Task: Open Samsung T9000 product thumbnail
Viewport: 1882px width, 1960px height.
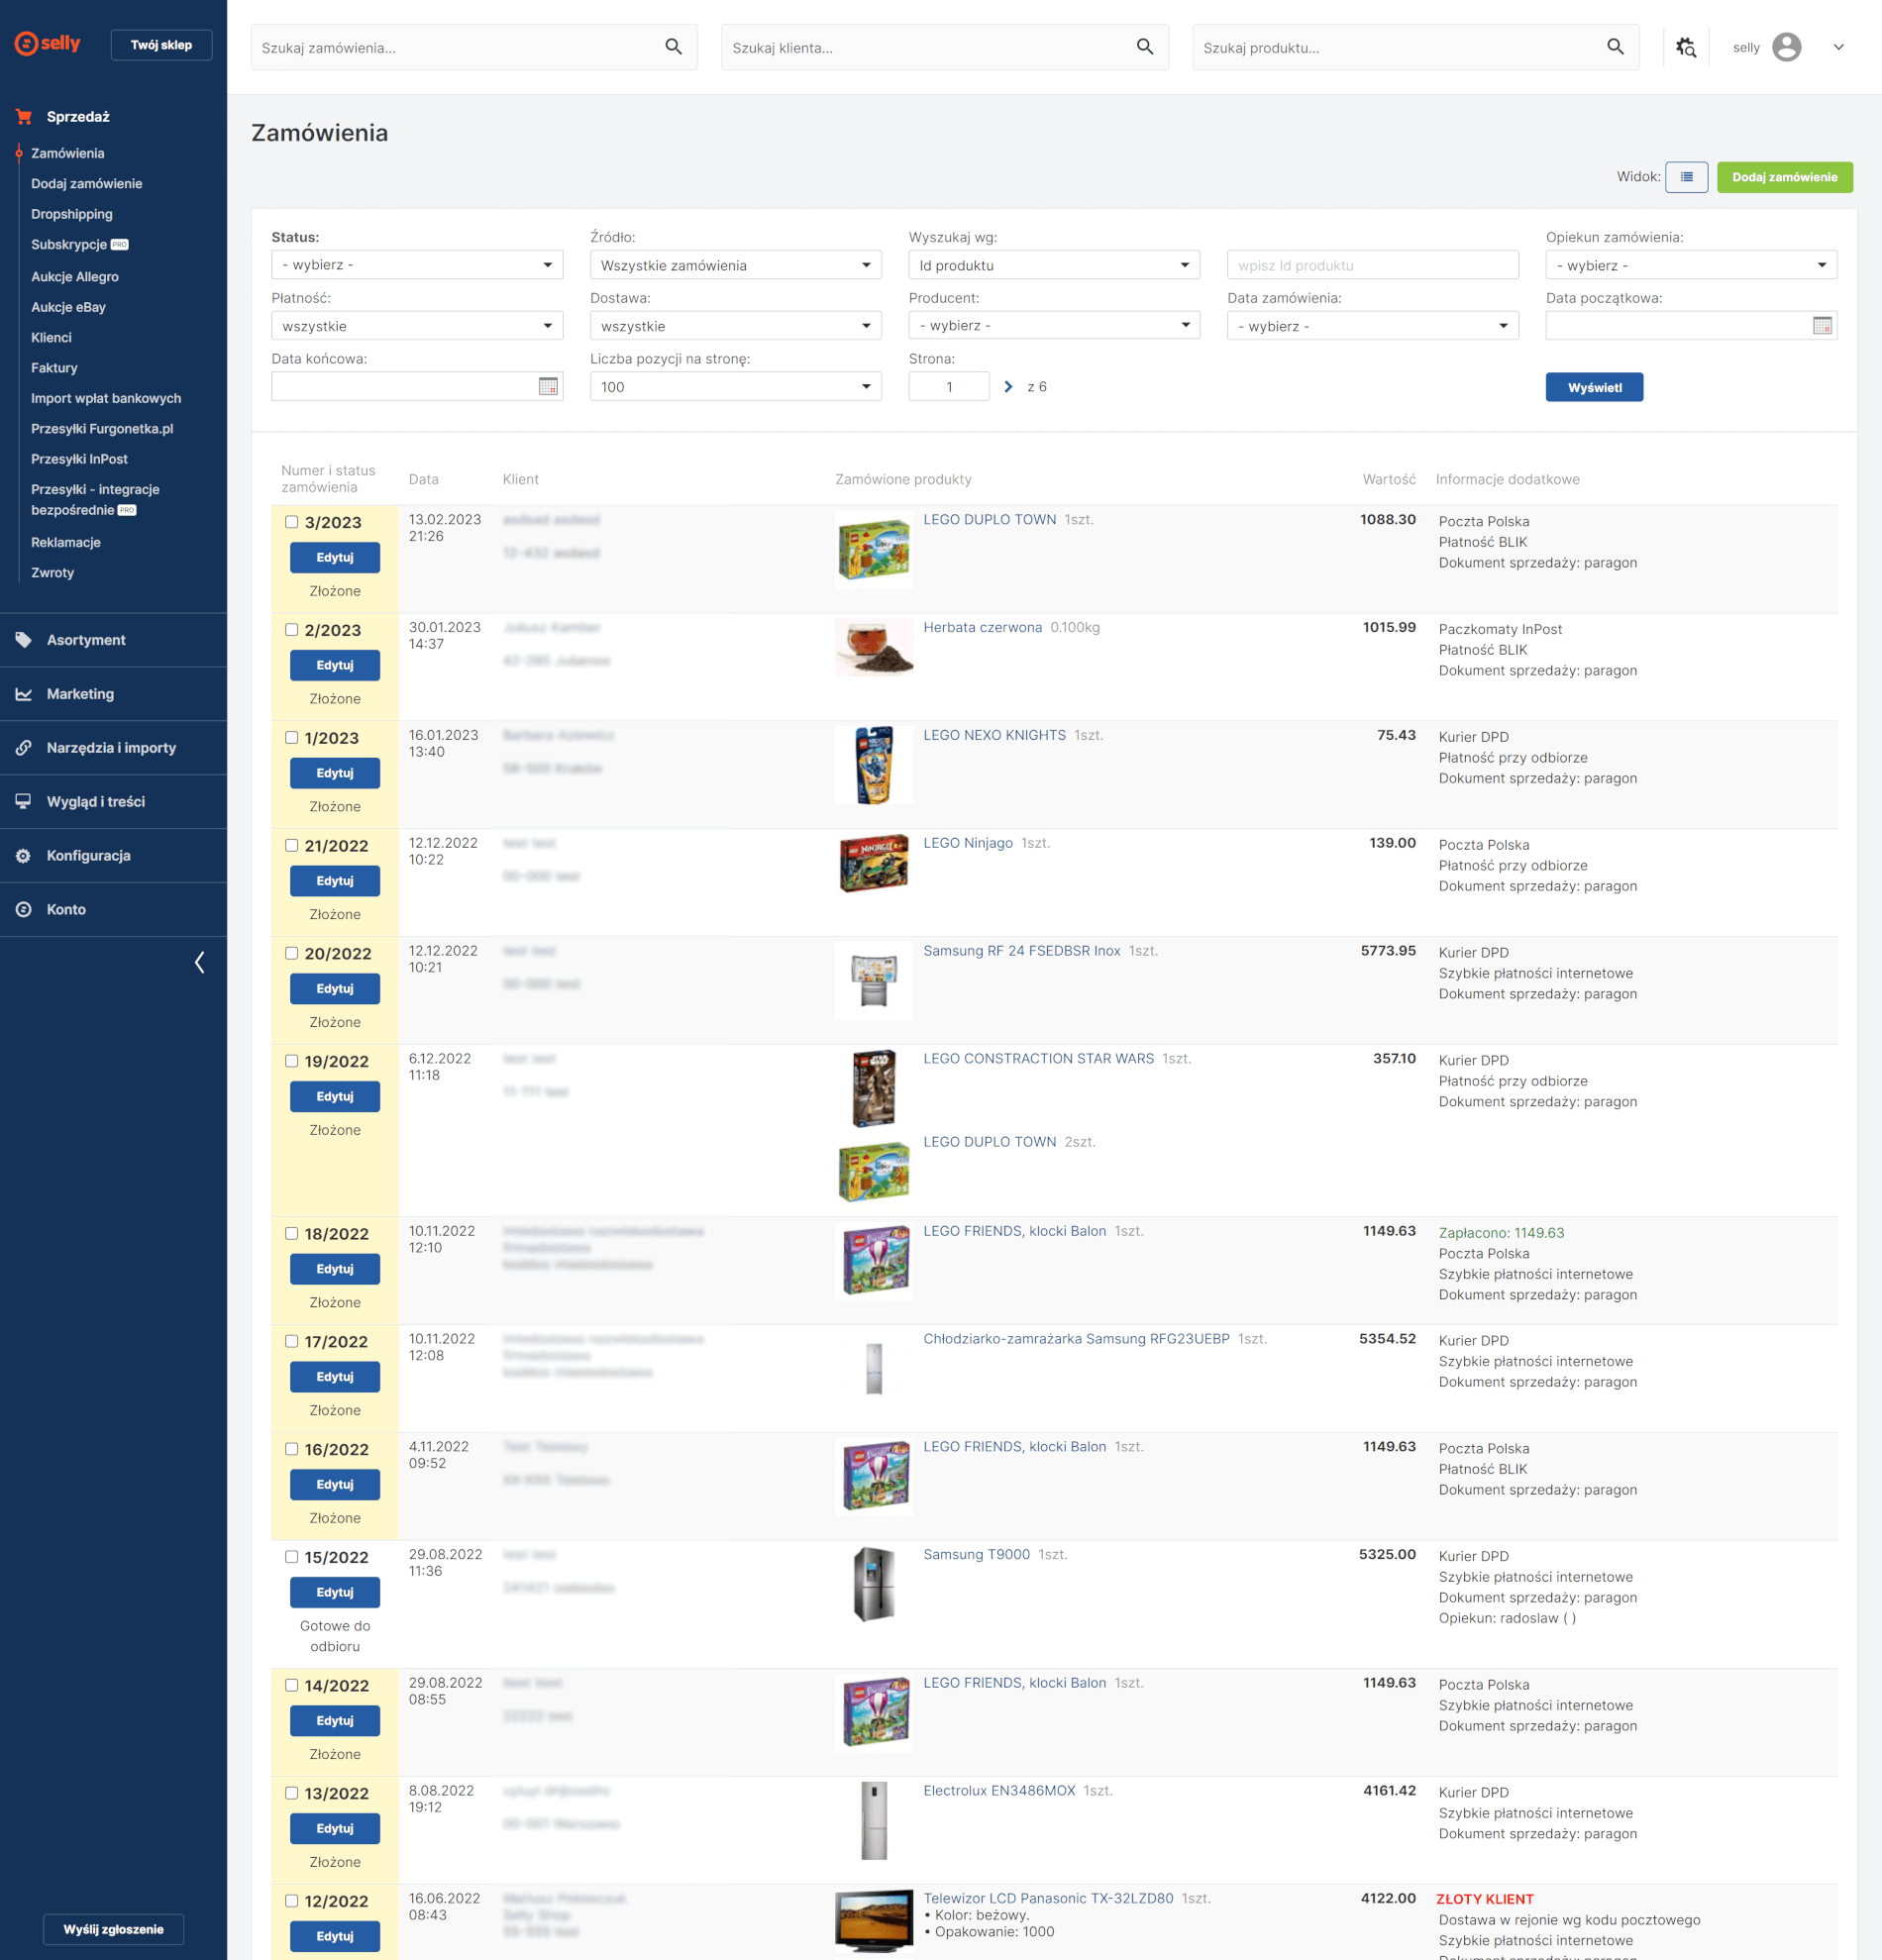Action: click(x=874, y=1585)
